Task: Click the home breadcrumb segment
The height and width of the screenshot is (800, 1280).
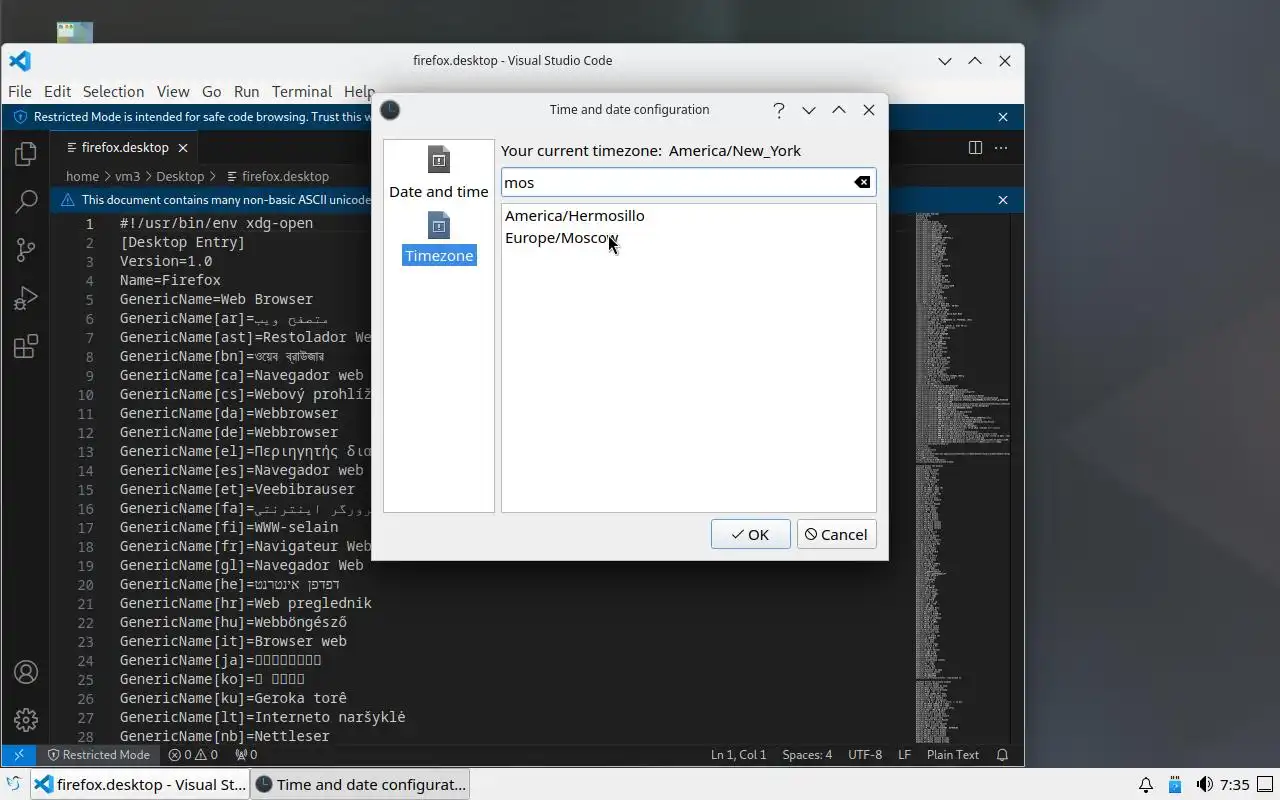Action: coord(83,176)
